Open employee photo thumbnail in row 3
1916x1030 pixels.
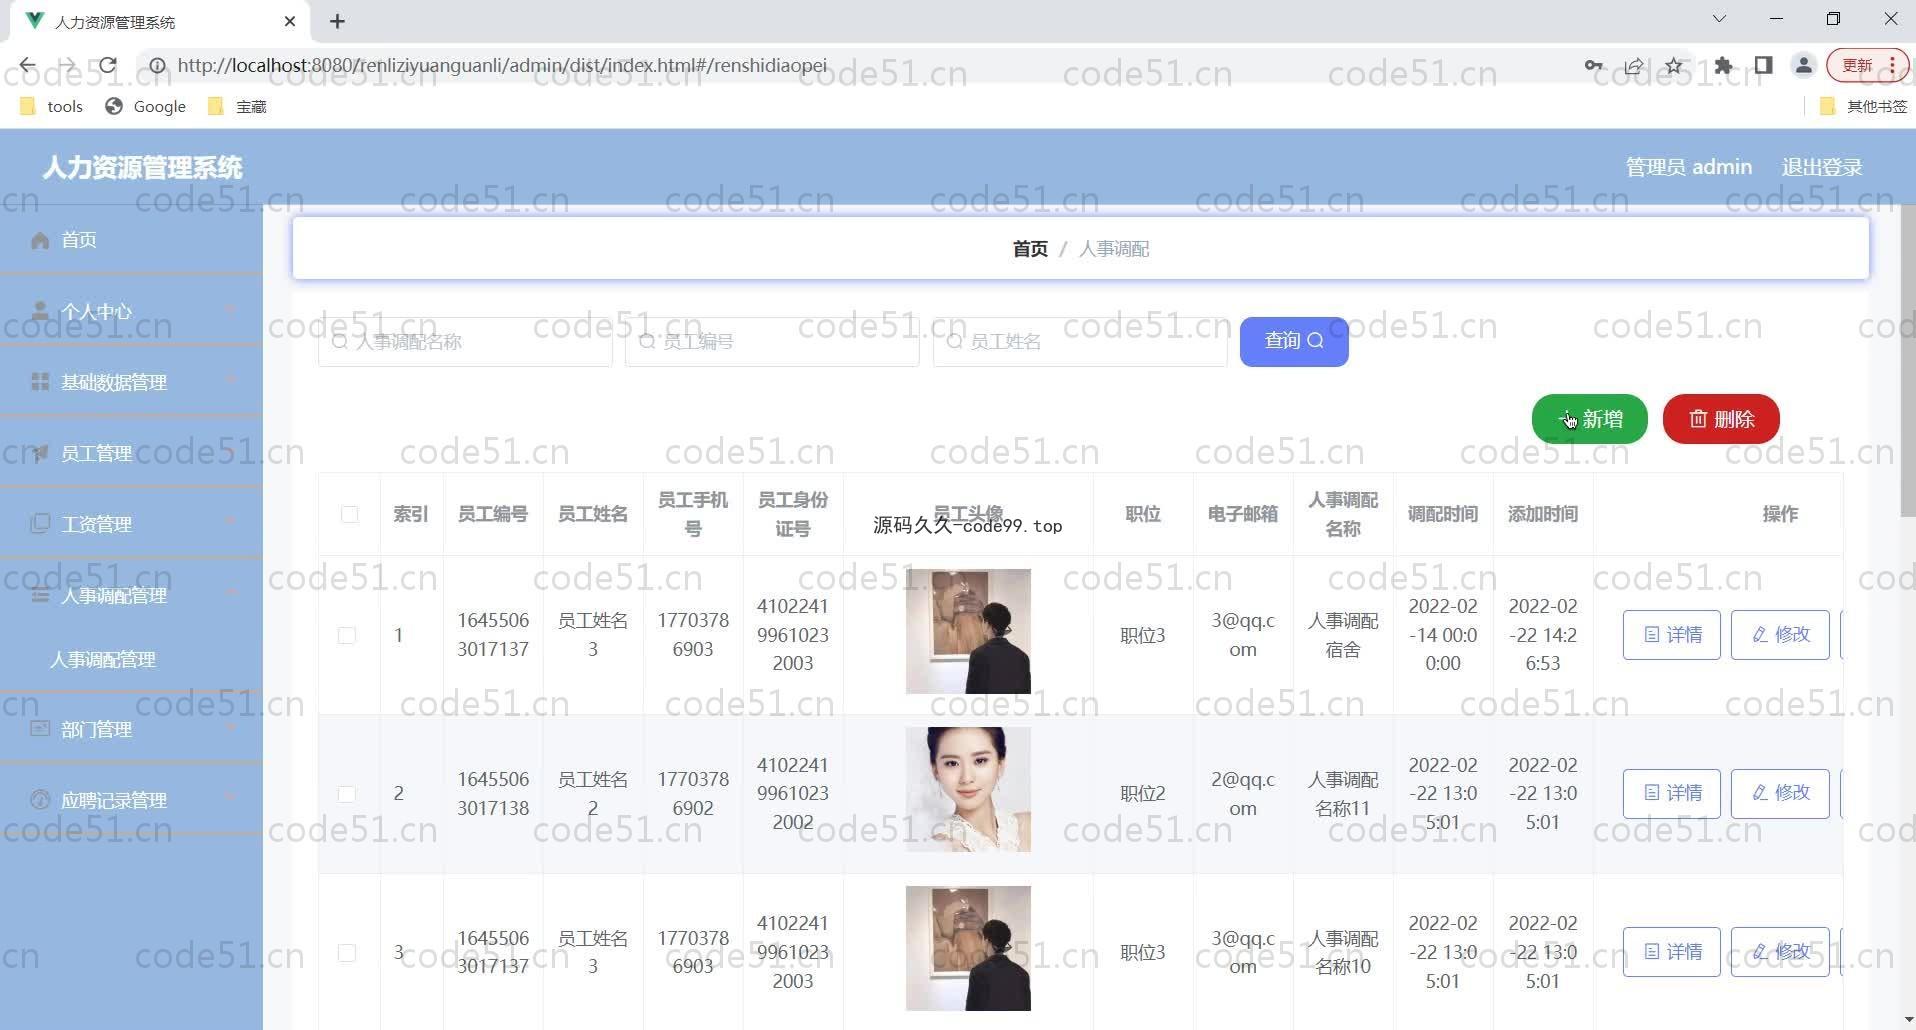[x=968, y=948]
